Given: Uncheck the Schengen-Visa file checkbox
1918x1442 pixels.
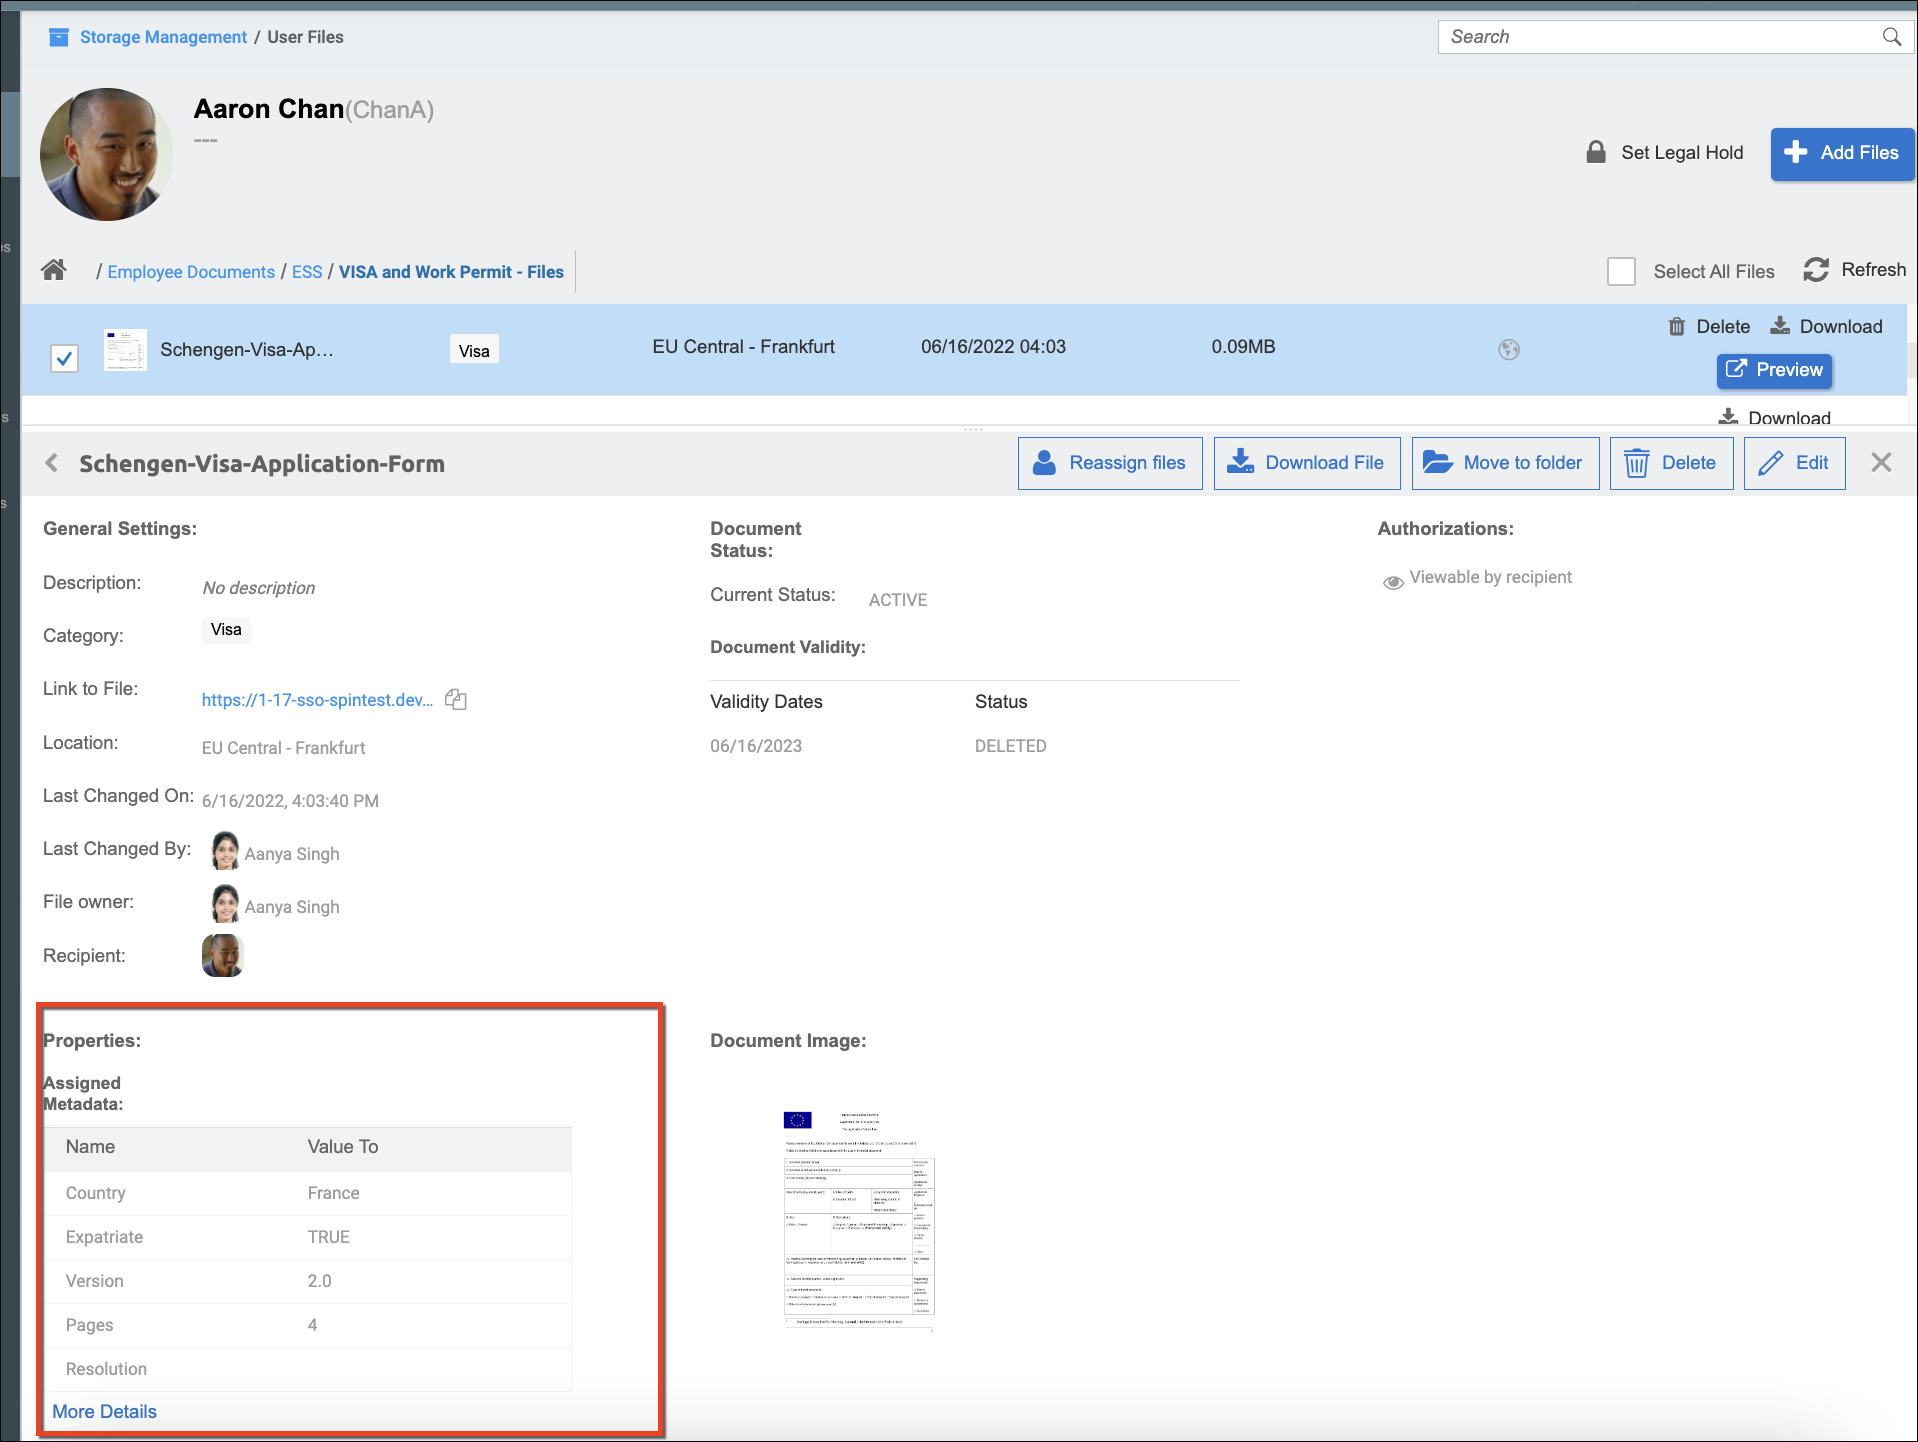Looking at the screenshot, I should tap(65, 358).
